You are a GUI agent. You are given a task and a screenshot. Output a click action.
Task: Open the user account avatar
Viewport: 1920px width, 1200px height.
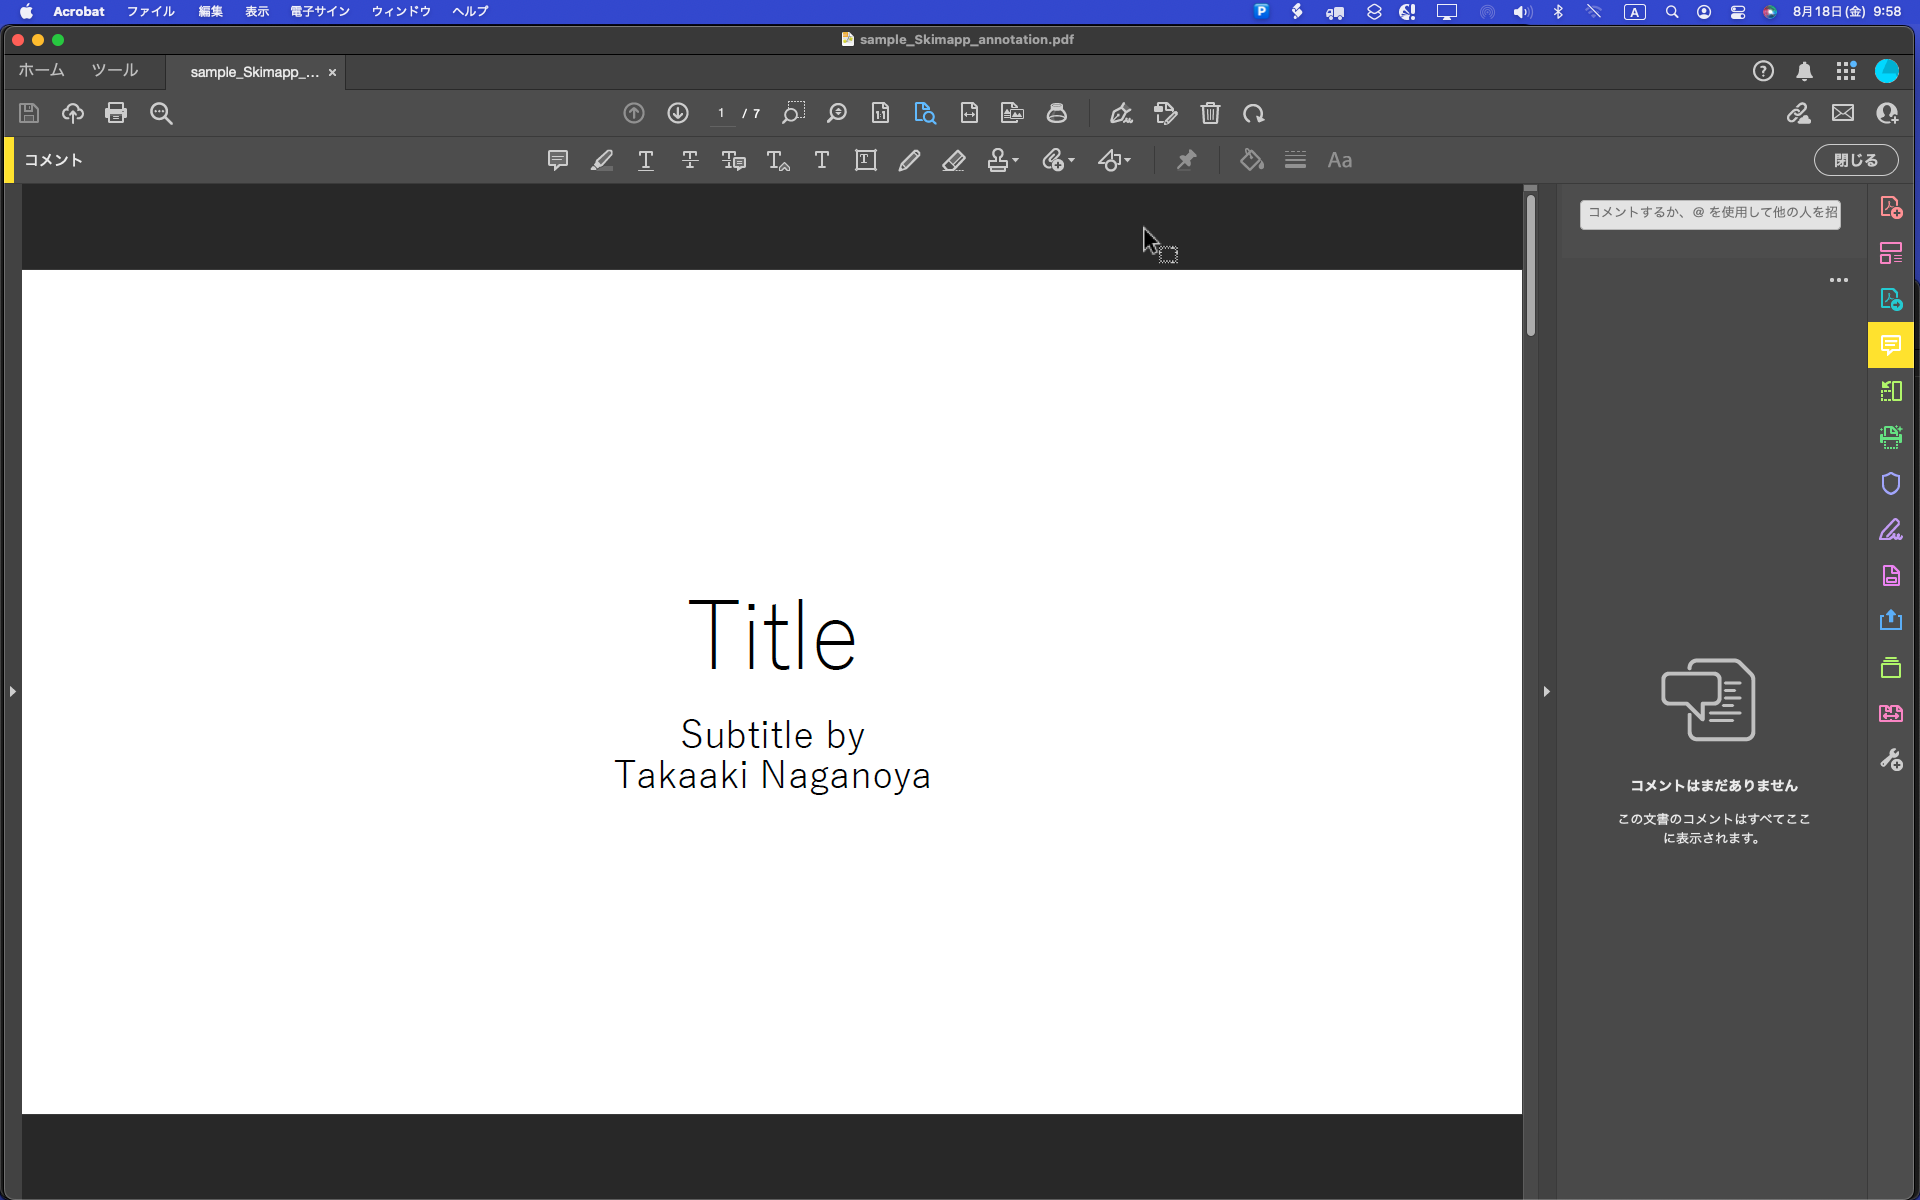point(1887,71)
